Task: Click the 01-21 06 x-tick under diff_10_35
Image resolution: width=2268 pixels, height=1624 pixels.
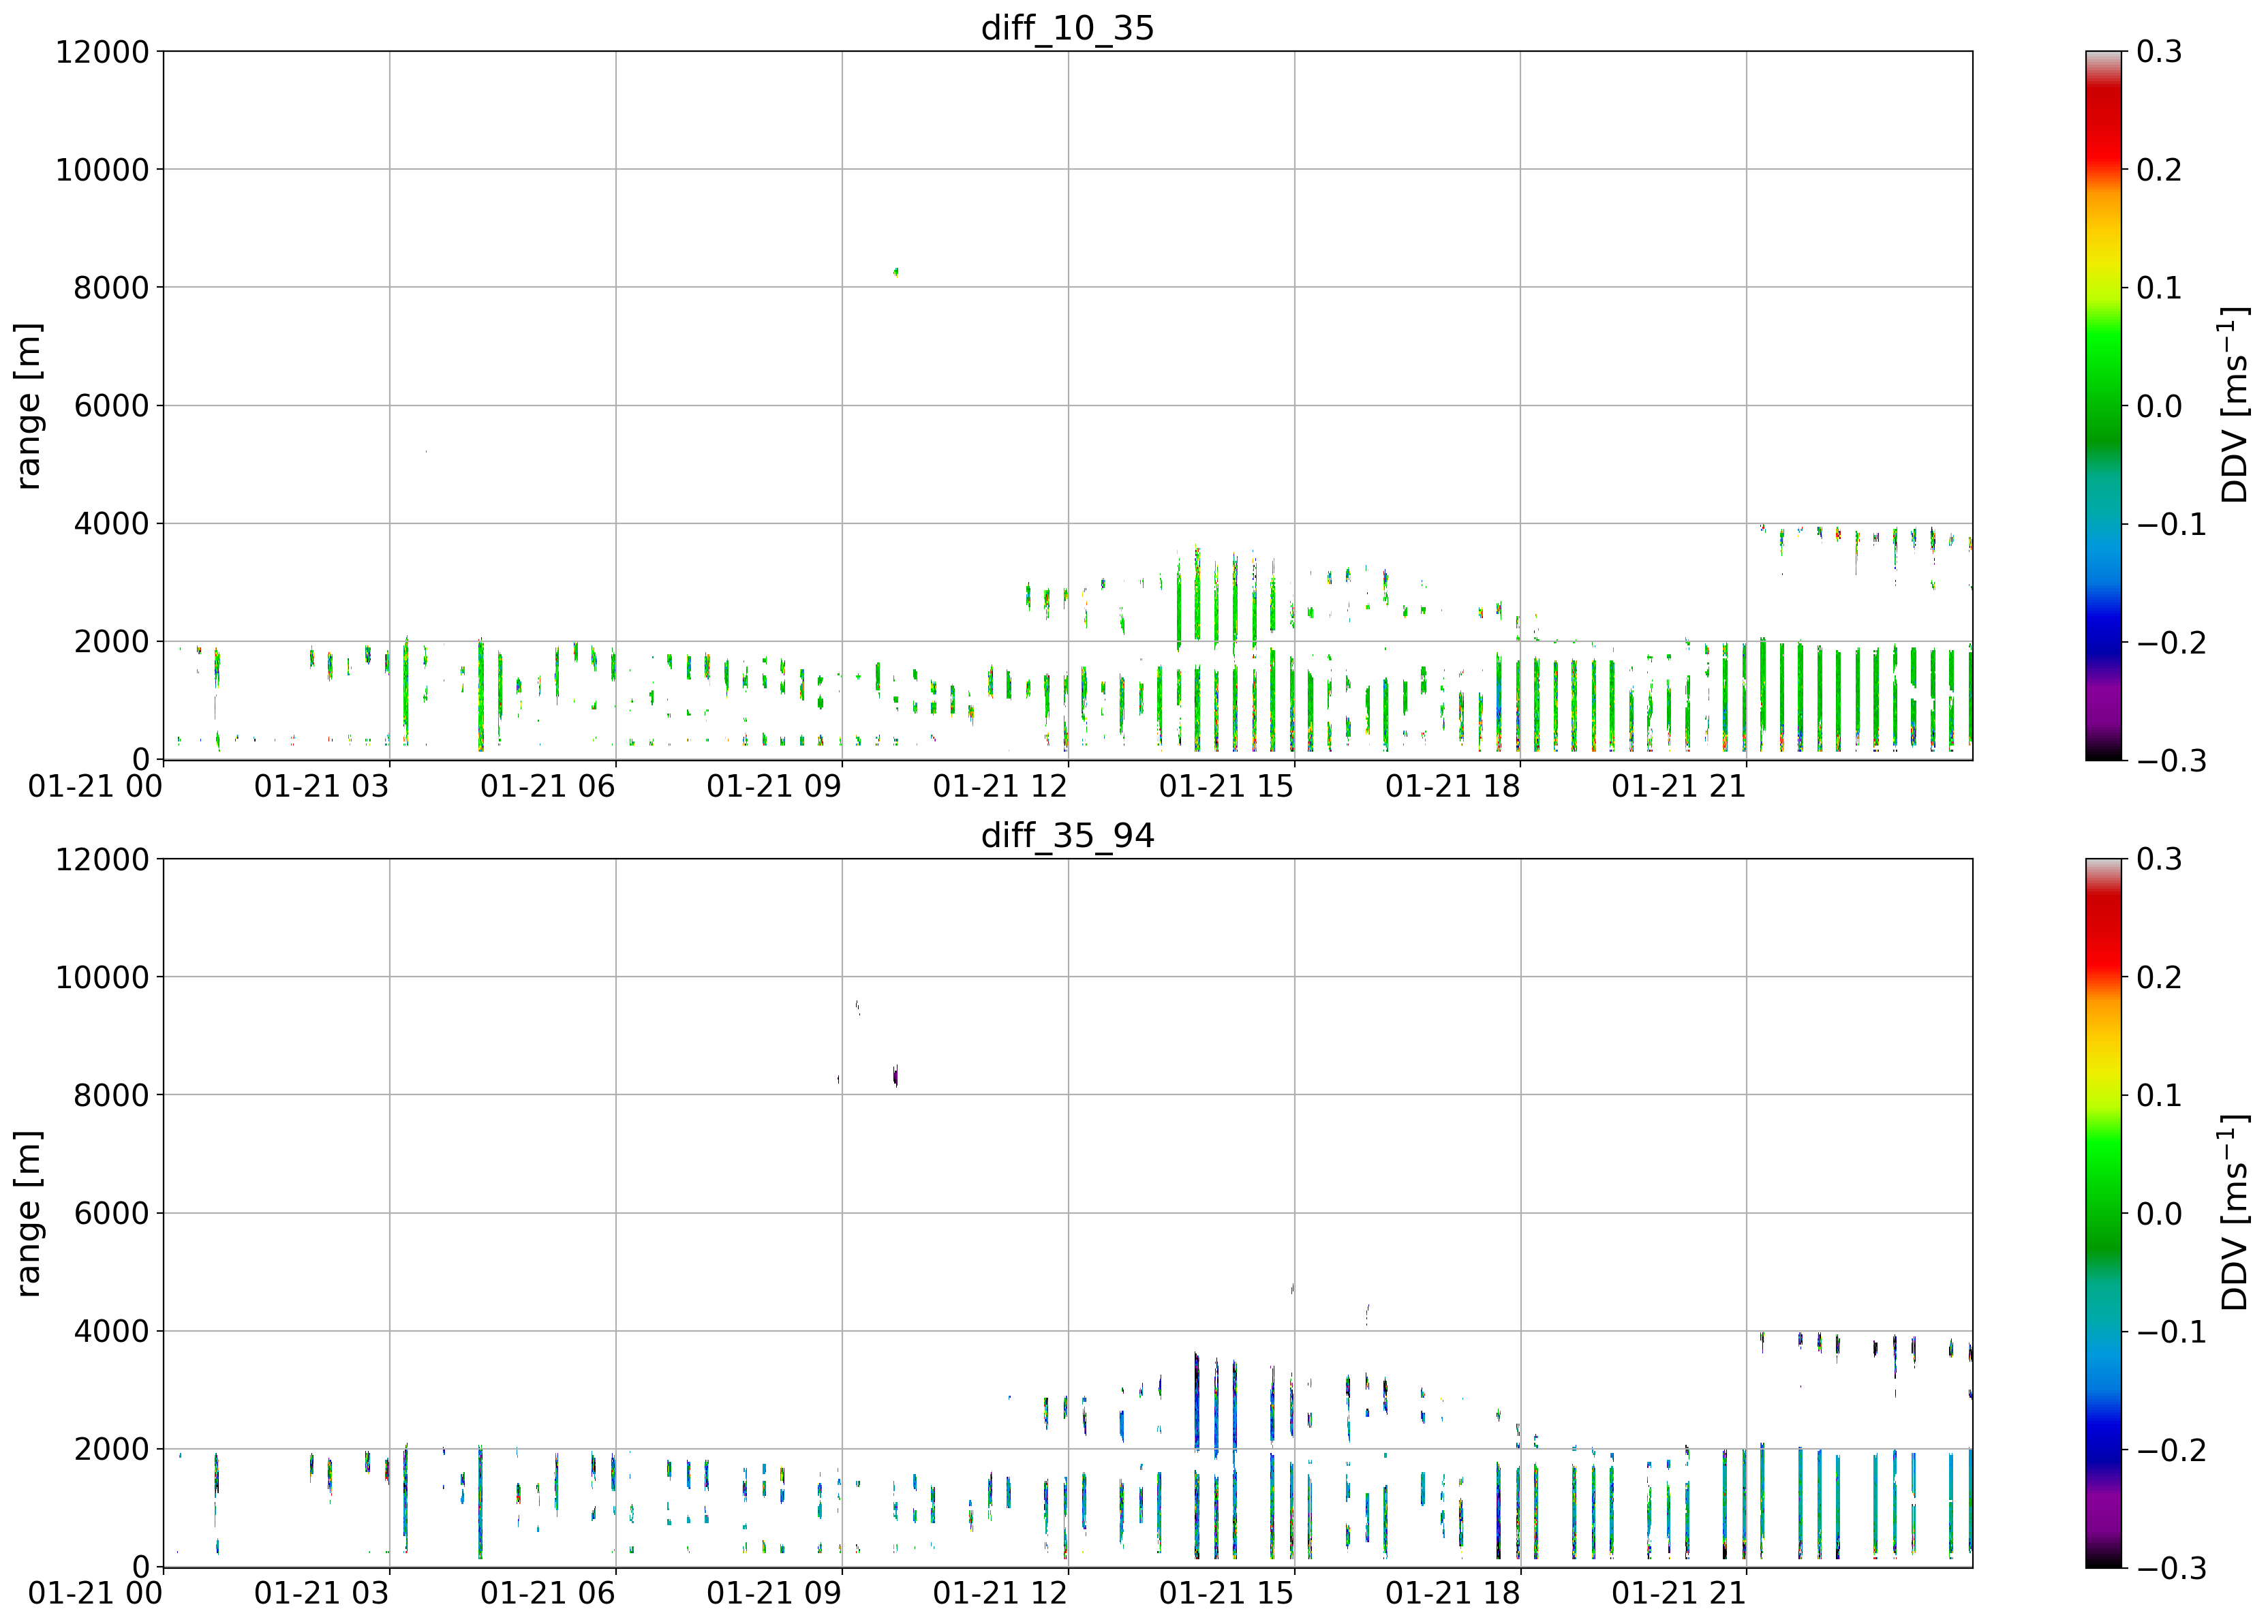Action: tap(548, 786)
